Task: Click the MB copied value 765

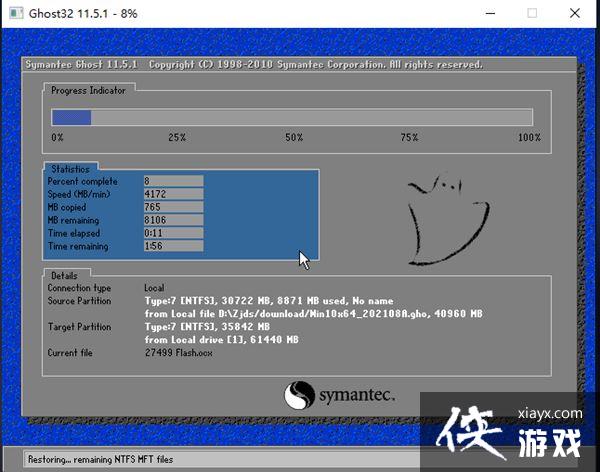Action: coord(173,207)
